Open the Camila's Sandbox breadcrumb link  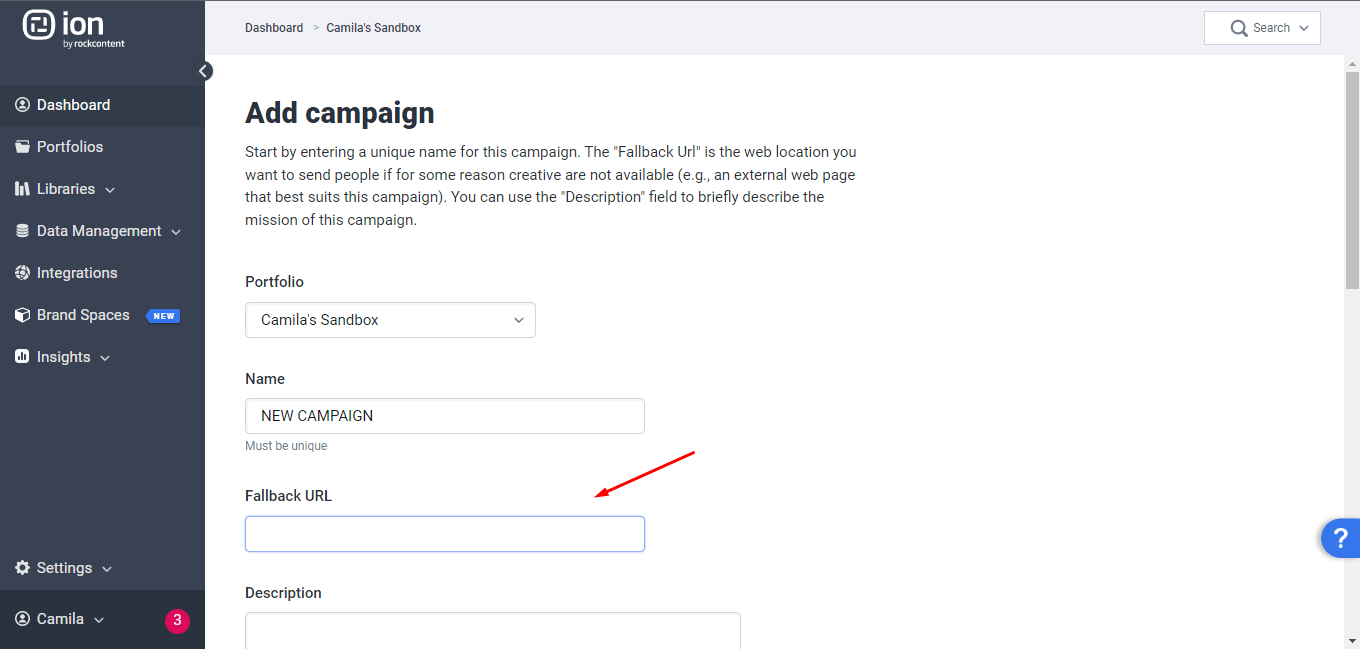[374, 28]
